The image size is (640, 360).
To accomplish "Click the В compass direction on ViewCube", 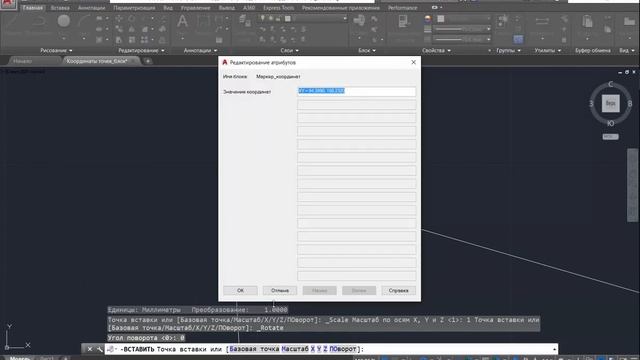I will (x=630, y=104).
